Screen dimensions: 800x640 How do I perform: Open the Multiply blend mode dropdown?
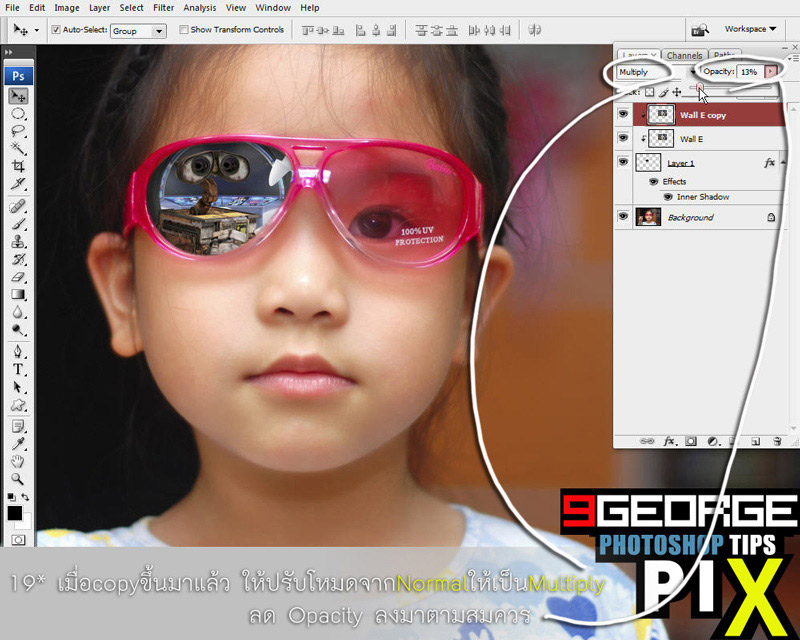tap(650, 72)
